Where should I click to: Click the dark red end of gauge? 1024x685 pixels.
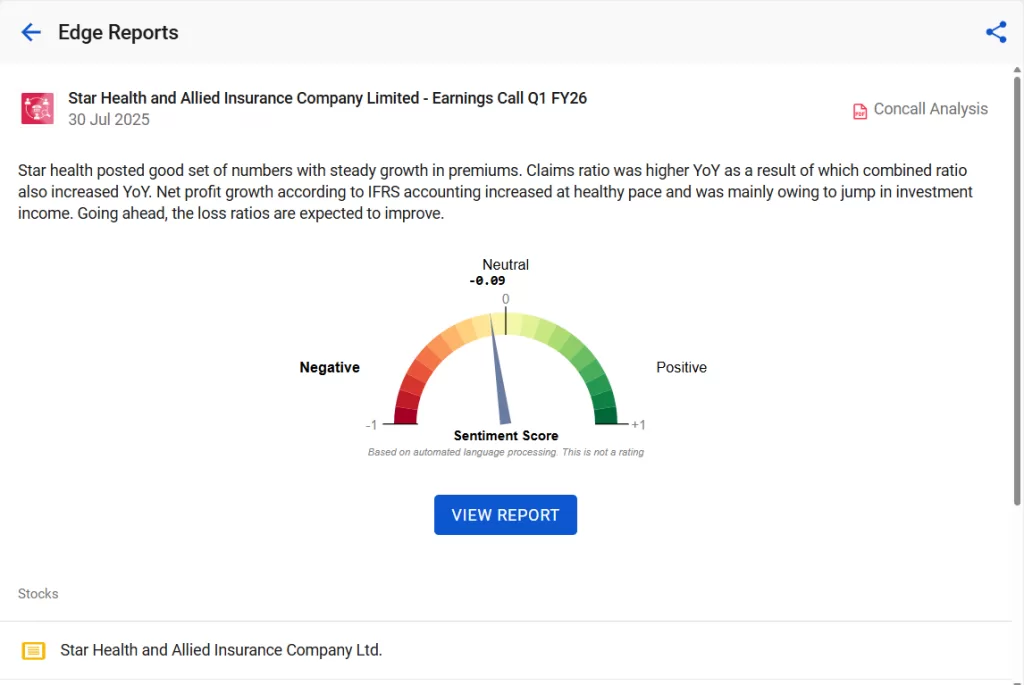[405, 415]
